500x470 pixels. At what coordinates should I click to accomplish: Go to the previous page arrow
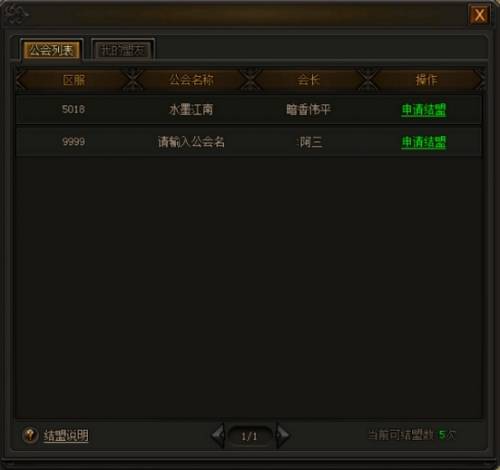pos(218,435)
